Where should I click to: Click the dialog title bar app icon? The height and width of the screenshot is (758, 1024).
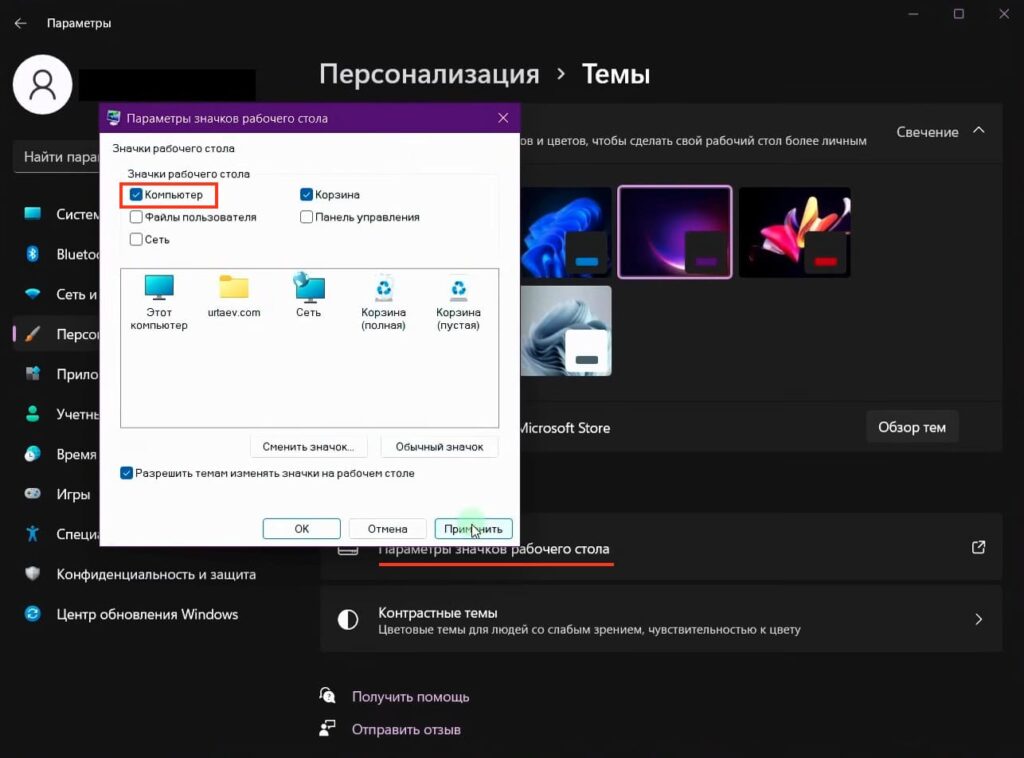[114, 118]
